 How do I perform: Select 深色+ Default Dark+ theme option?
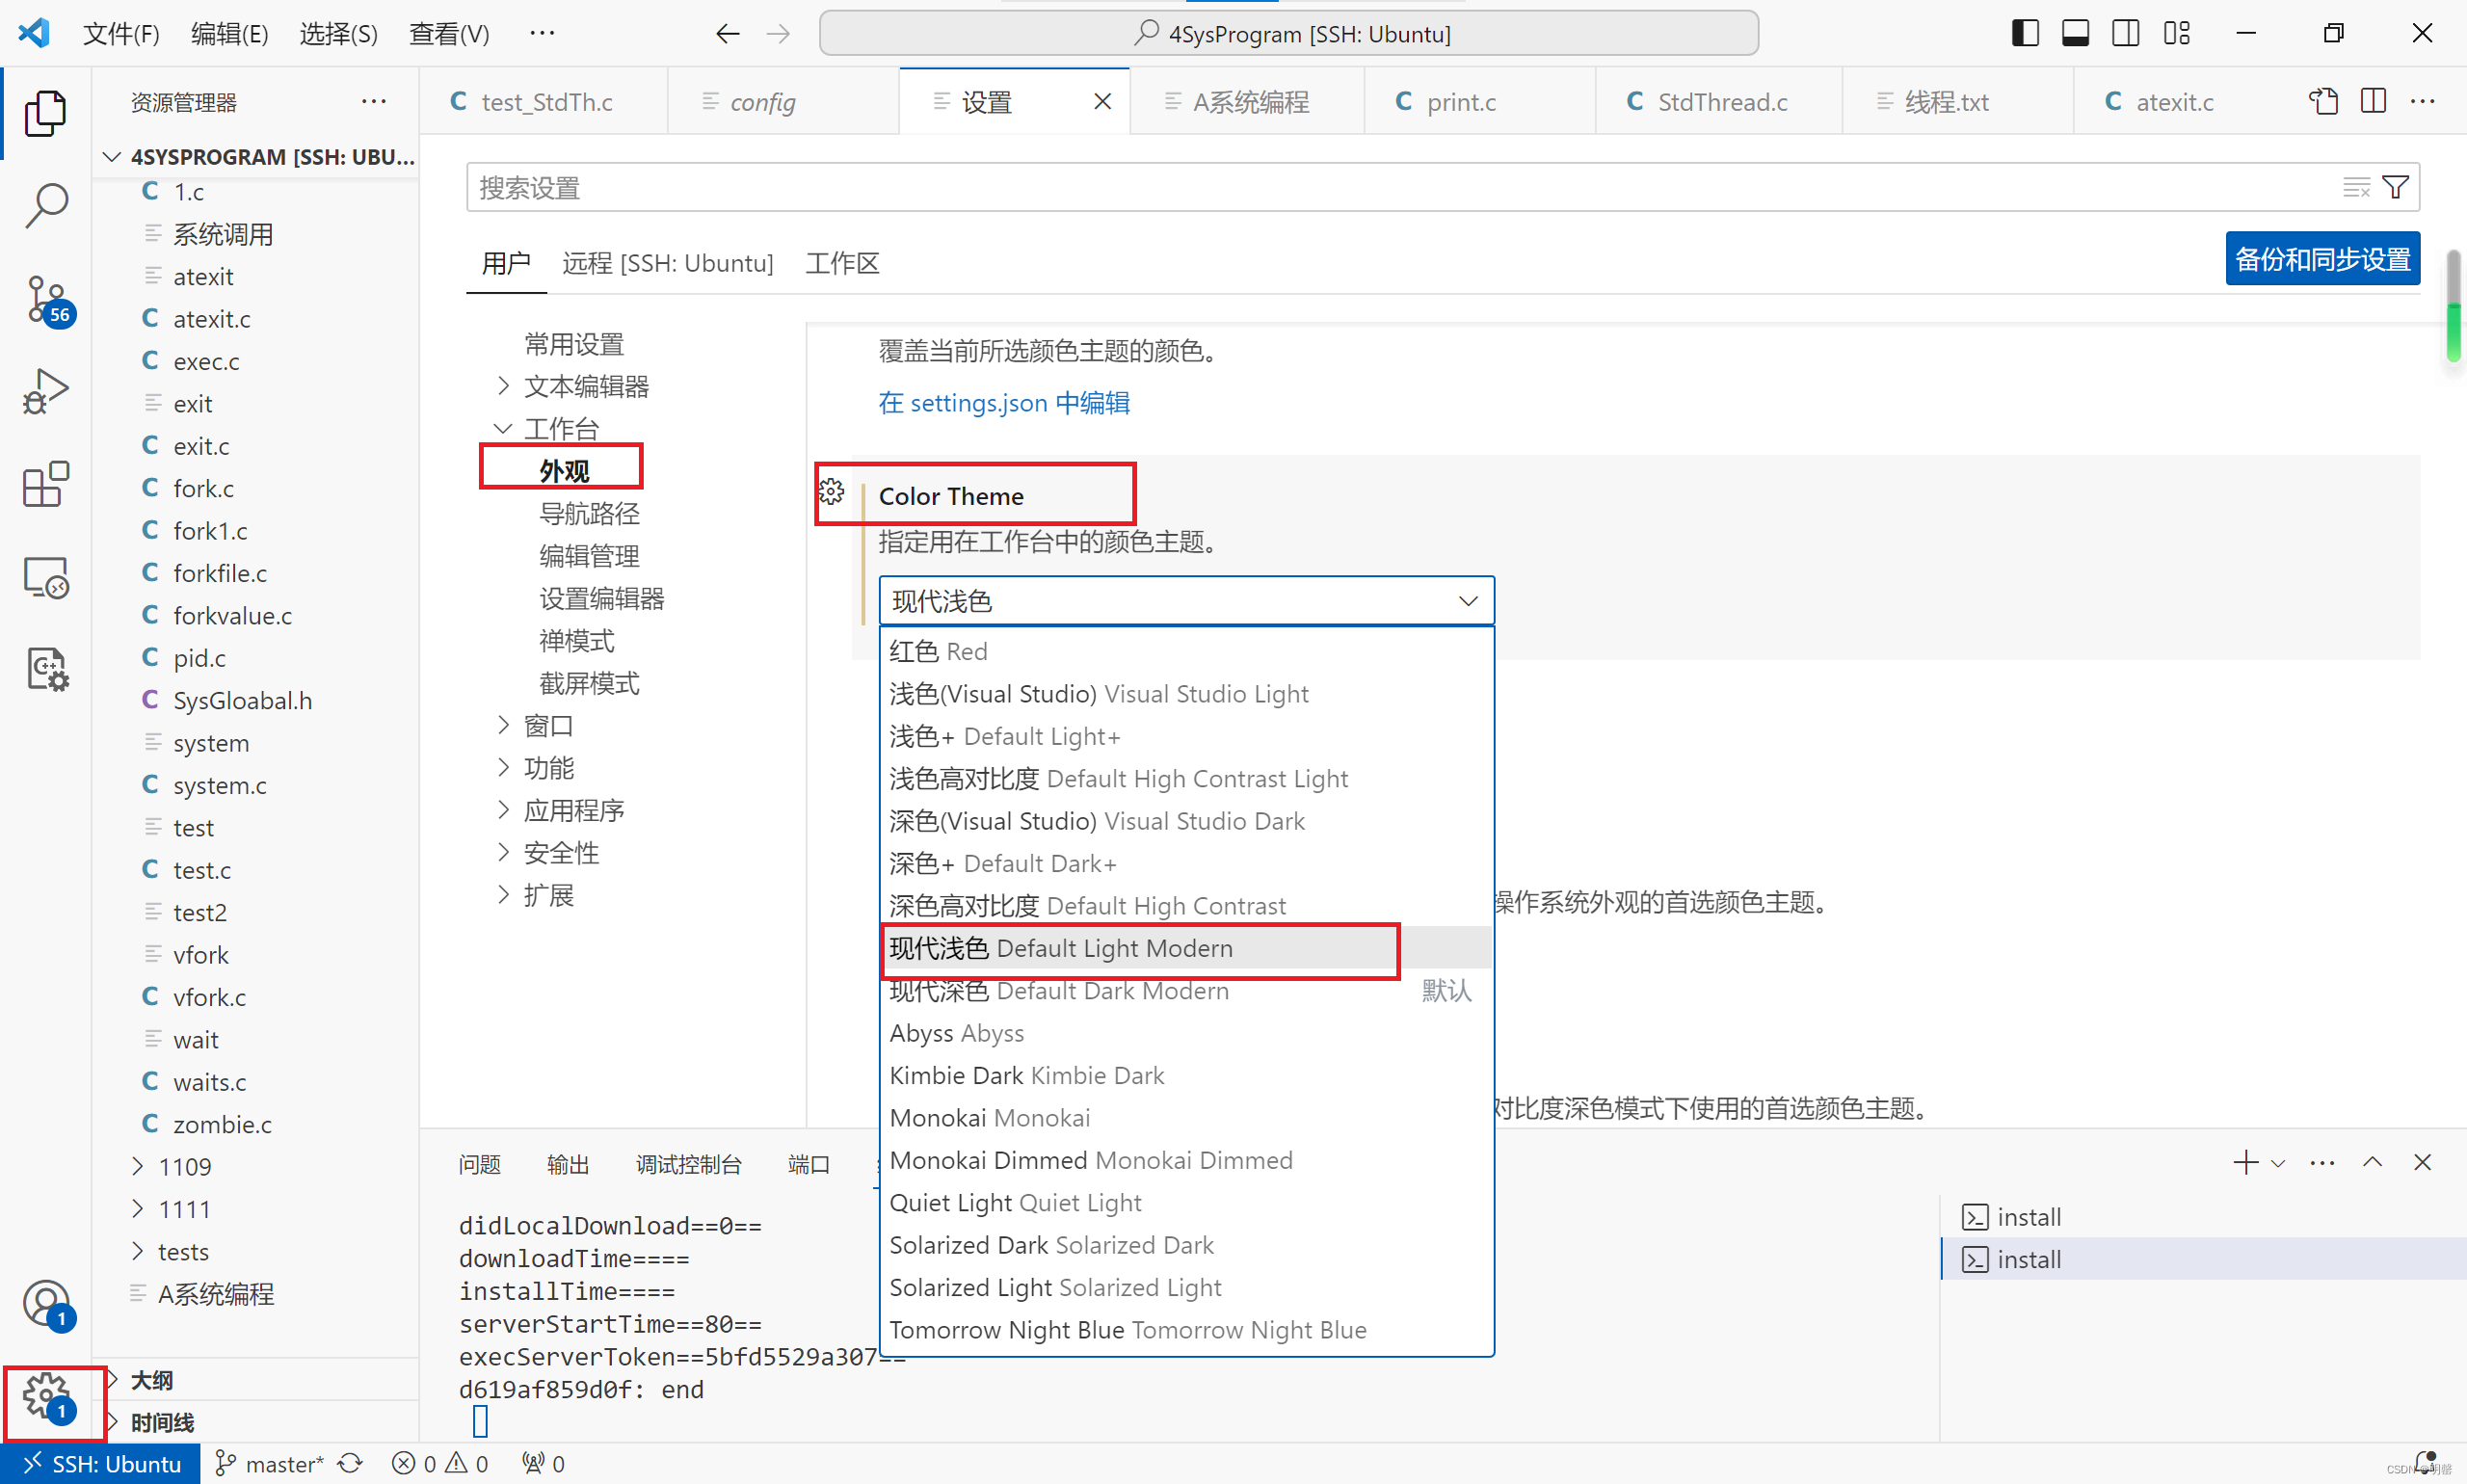(x=1003, y=863)
